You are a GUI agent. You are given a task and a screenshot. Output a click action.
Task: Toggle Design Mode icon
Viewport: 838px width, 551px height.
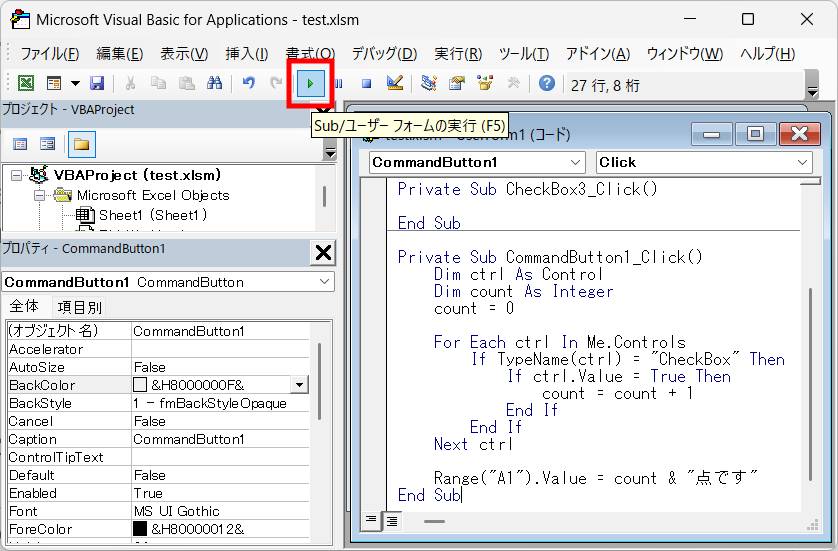(x=395, y=83)
